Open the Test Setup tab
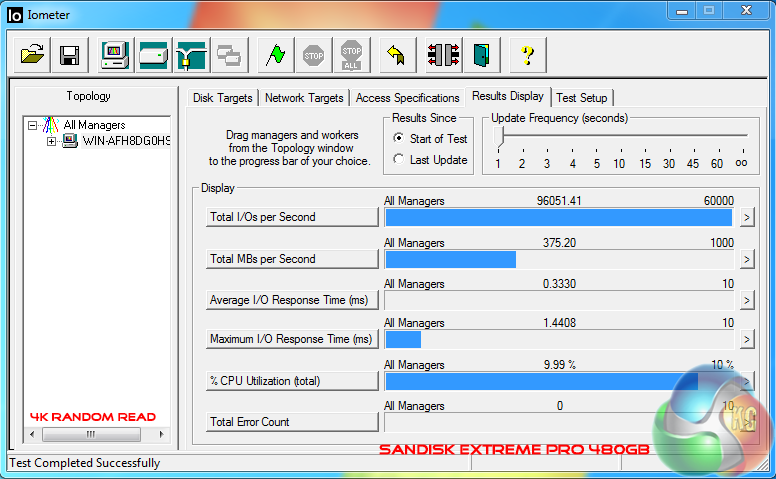 (582, 98)
